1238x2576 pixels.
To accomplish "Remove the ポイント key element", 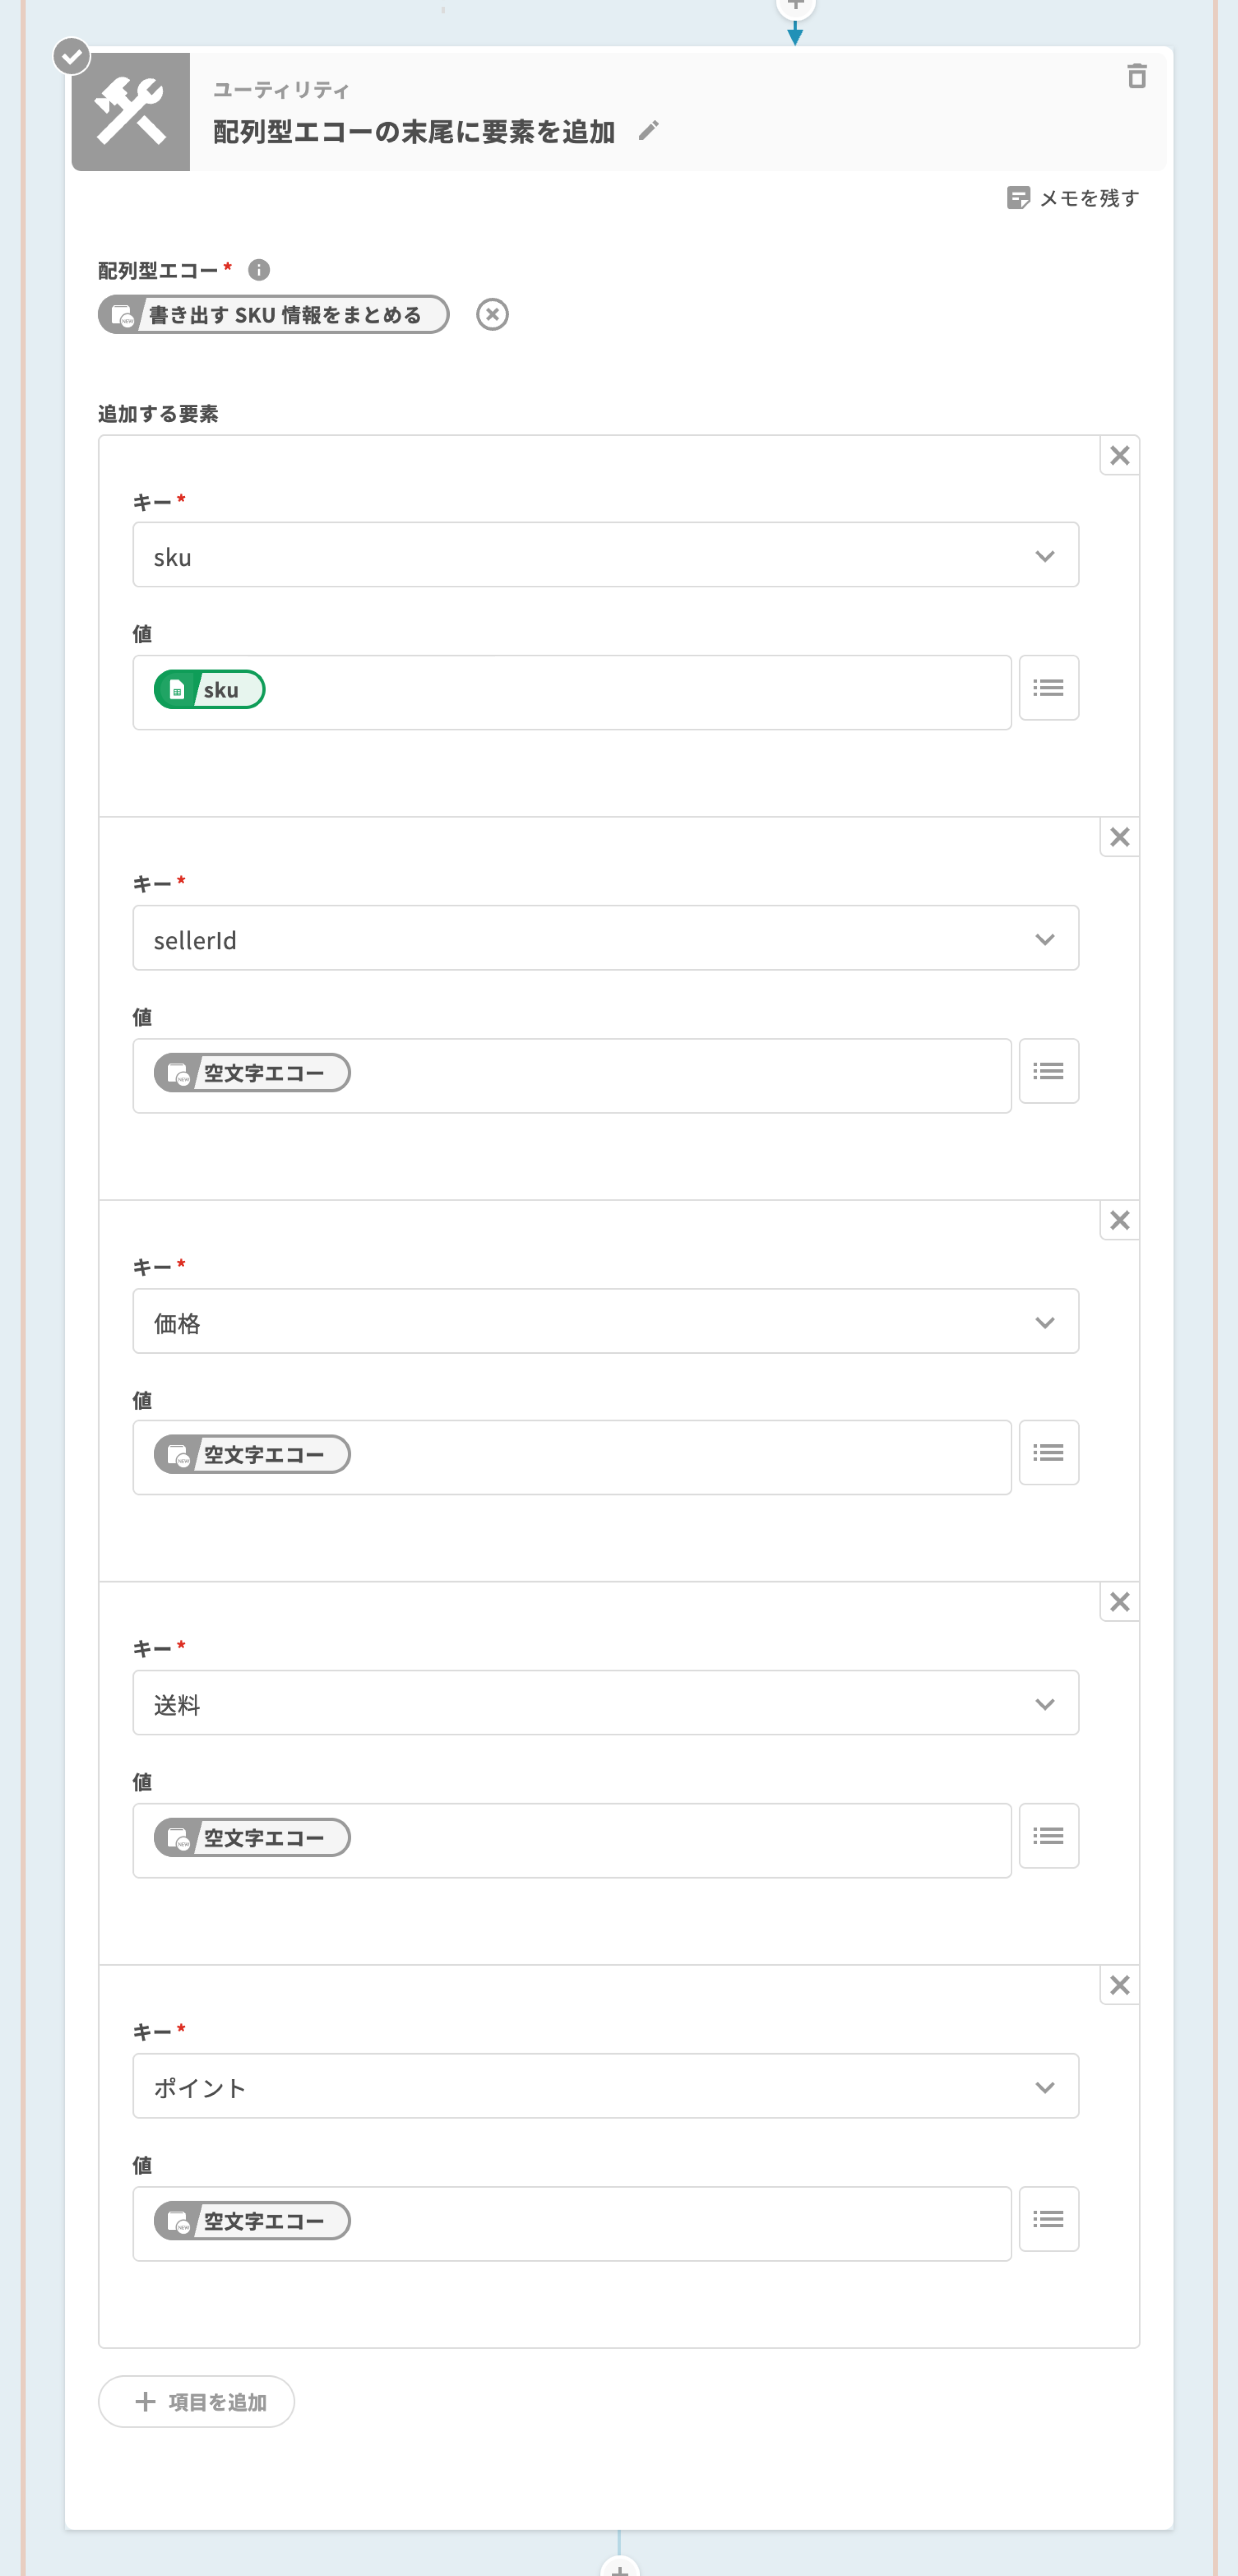I will point(1119,1985).
